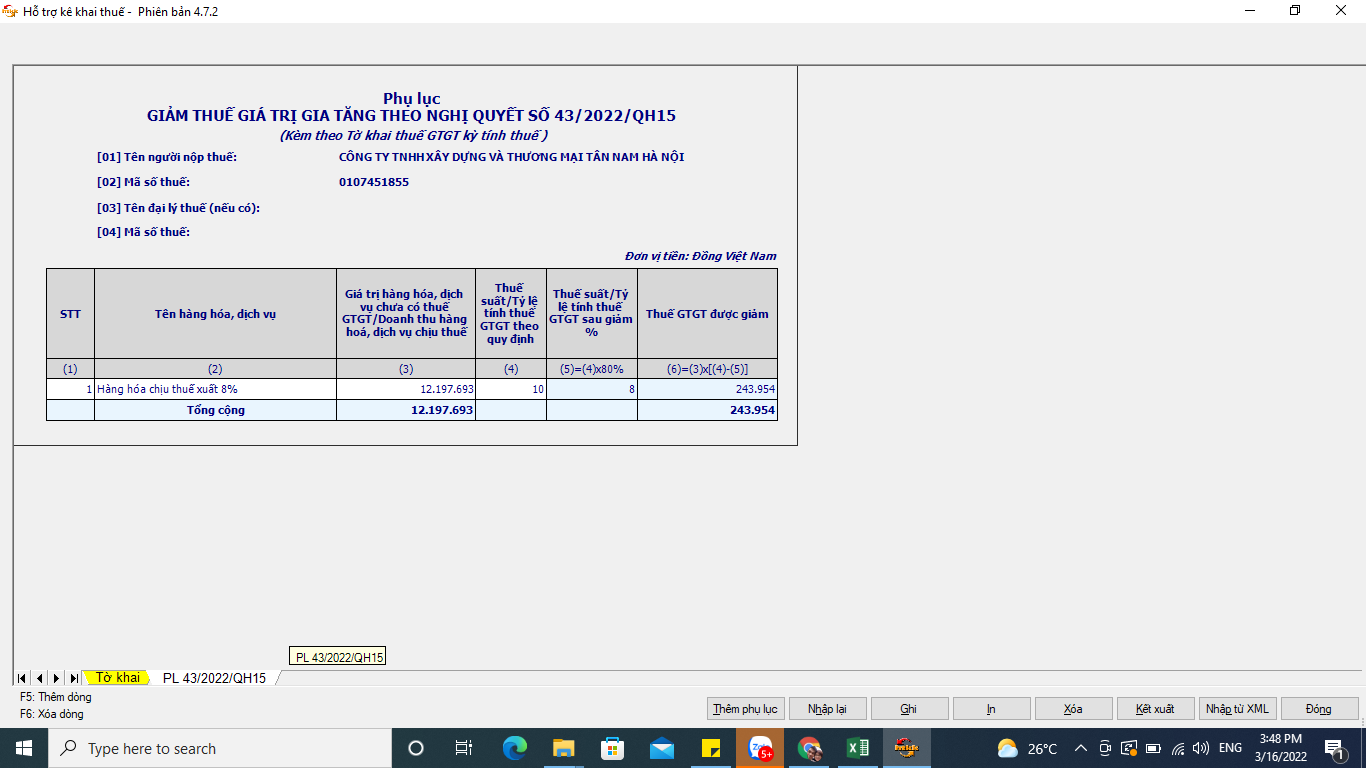This screenshot has width=1366, height=768.
Task: Select the value cell 12.197.693 in row 1
Action: (406, 389)
